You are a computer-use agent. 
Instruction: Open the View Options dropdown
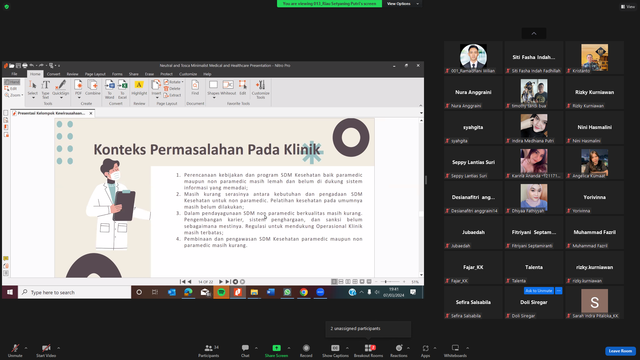[403, 4]
